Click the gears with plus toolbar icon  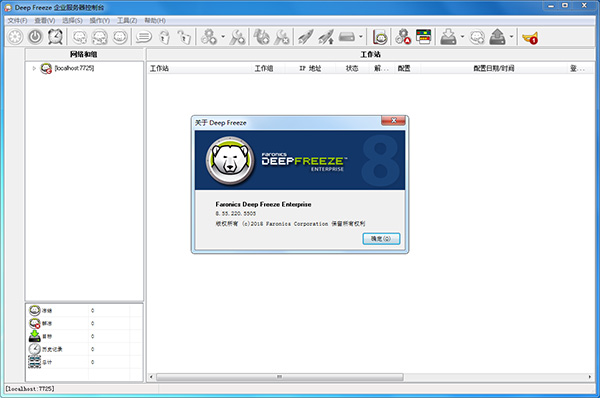coord(209,37)
